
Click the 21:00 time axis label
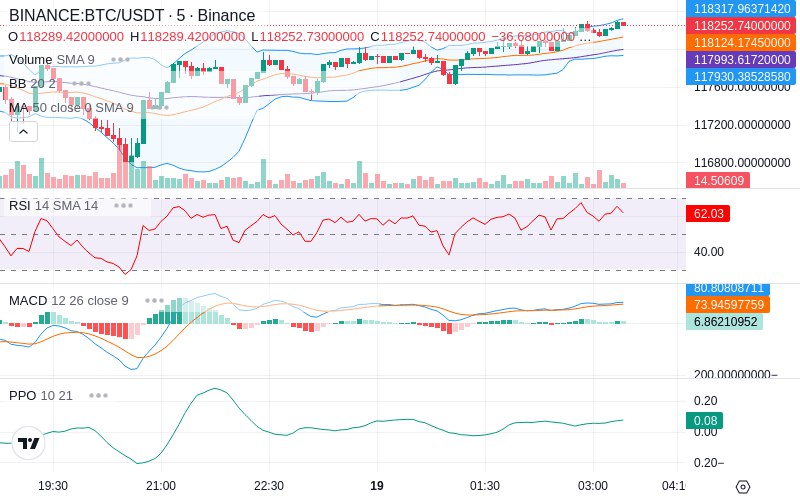click(161, 486)
